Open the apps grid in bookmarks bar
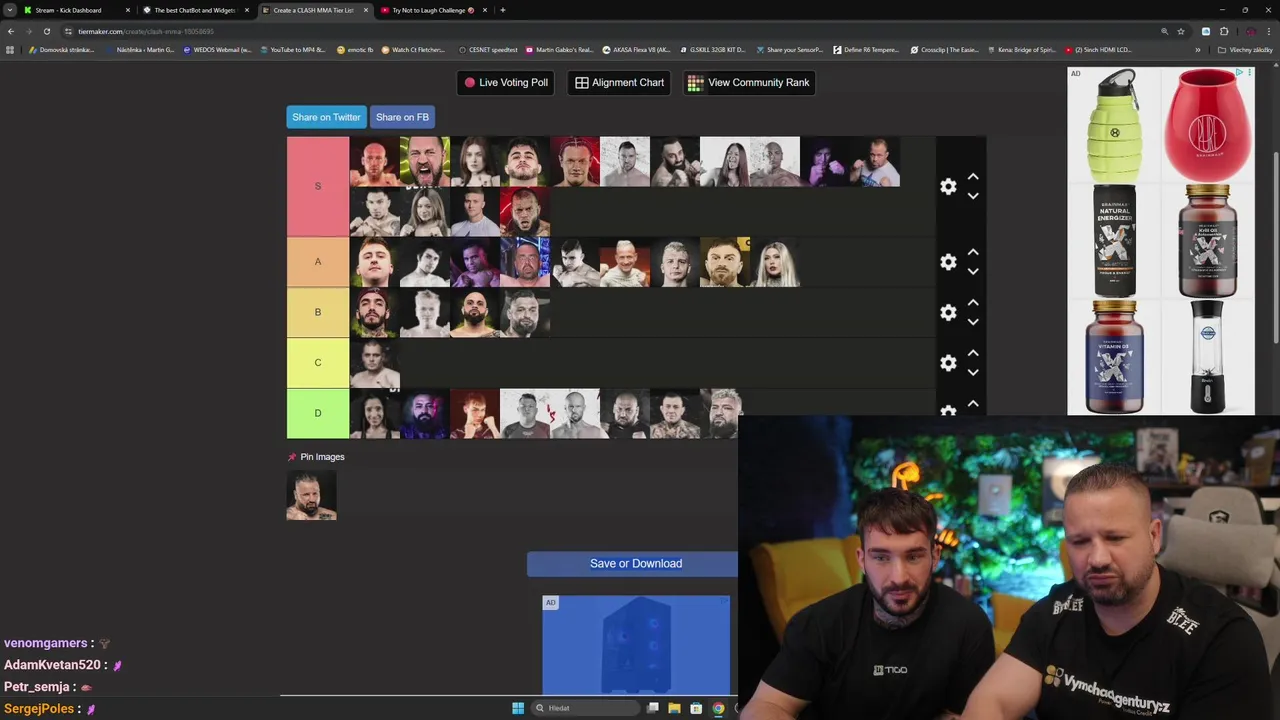The image size is (1280, 720). coord(10,49)
